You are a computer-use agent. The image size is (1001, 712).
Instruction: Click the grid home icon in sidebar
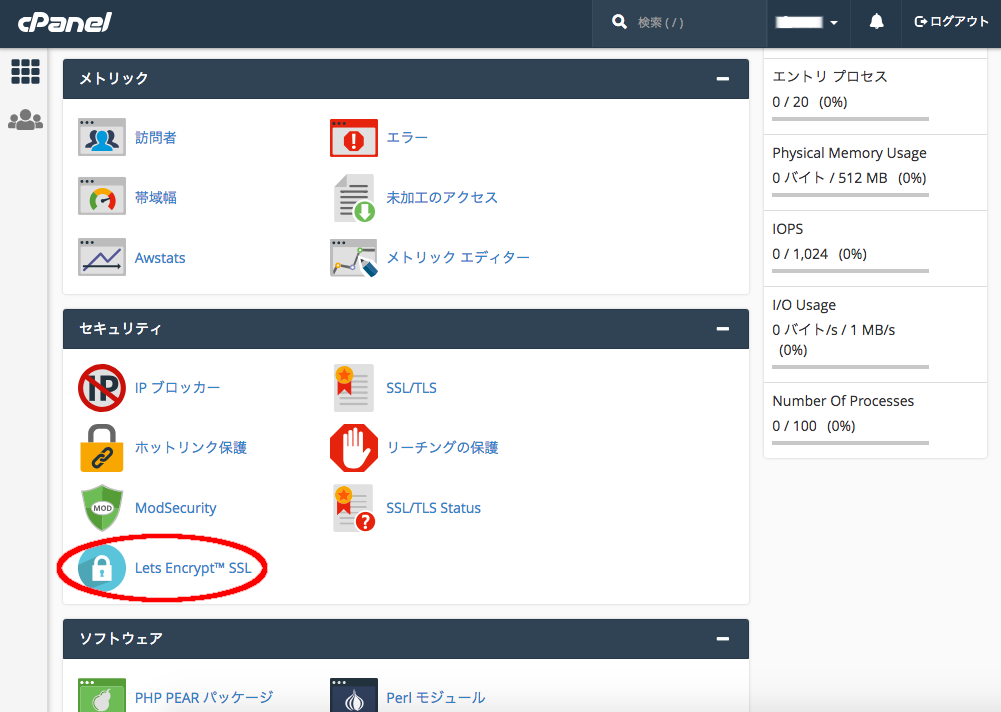25,71
